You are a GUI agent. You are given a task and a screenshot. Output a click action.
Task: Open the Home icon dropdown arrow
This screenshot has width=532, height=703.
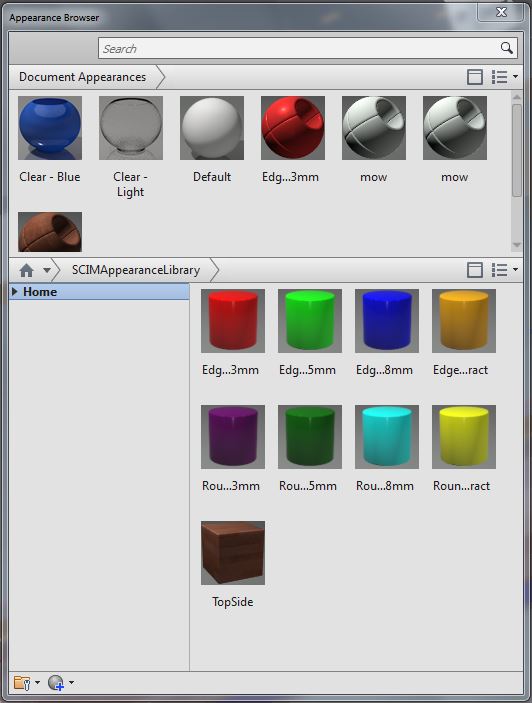coord(47,270)
